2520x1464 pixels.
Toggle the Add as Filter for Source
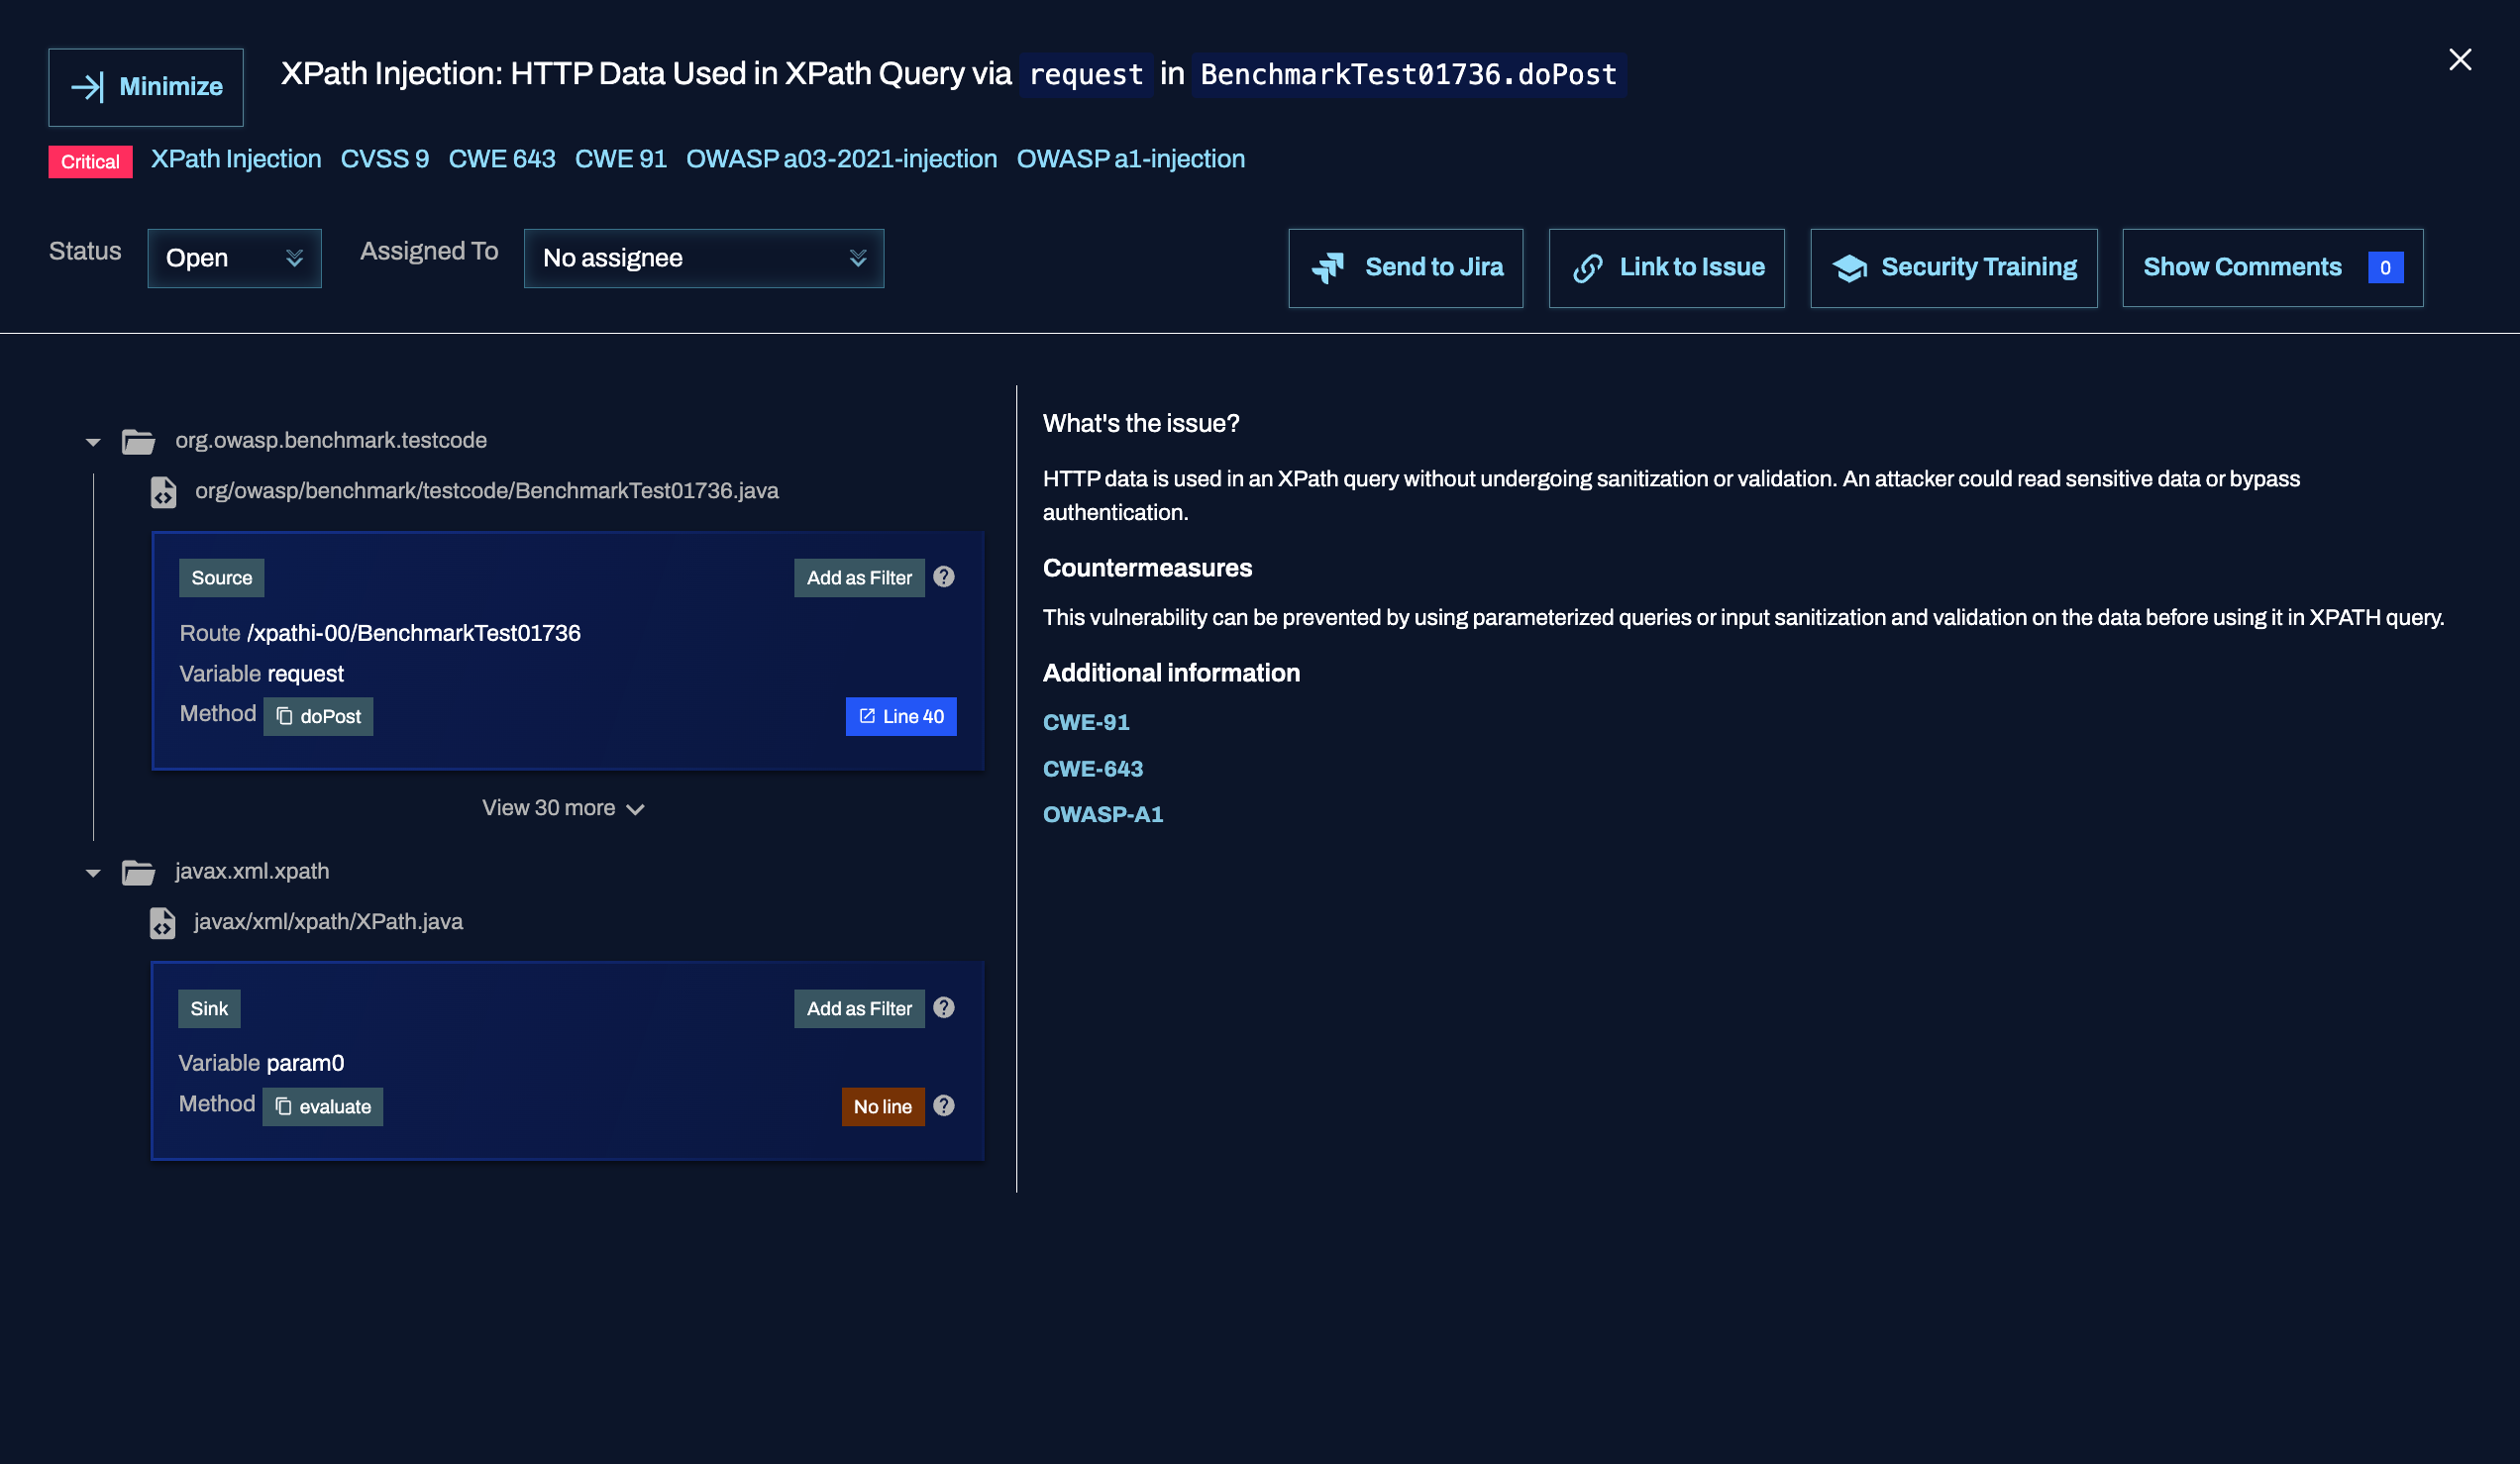pyautogui.click(x=858, y=576)
